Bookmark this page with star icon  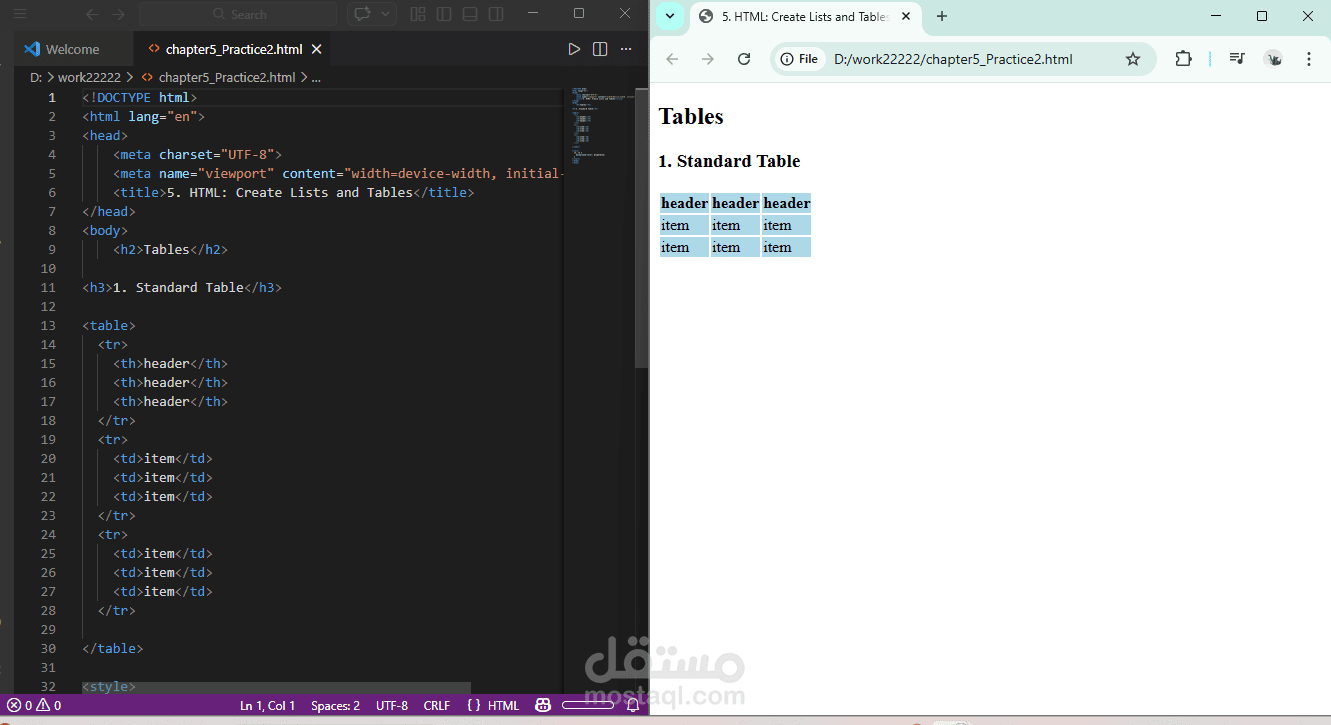1133,59
